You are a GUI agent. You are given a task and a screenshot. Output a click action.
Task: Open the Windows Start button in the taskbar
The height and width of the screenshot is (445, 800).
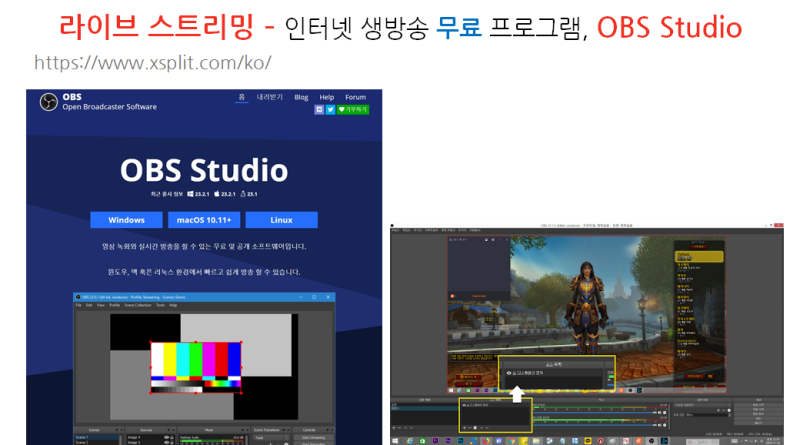(395, 440)
